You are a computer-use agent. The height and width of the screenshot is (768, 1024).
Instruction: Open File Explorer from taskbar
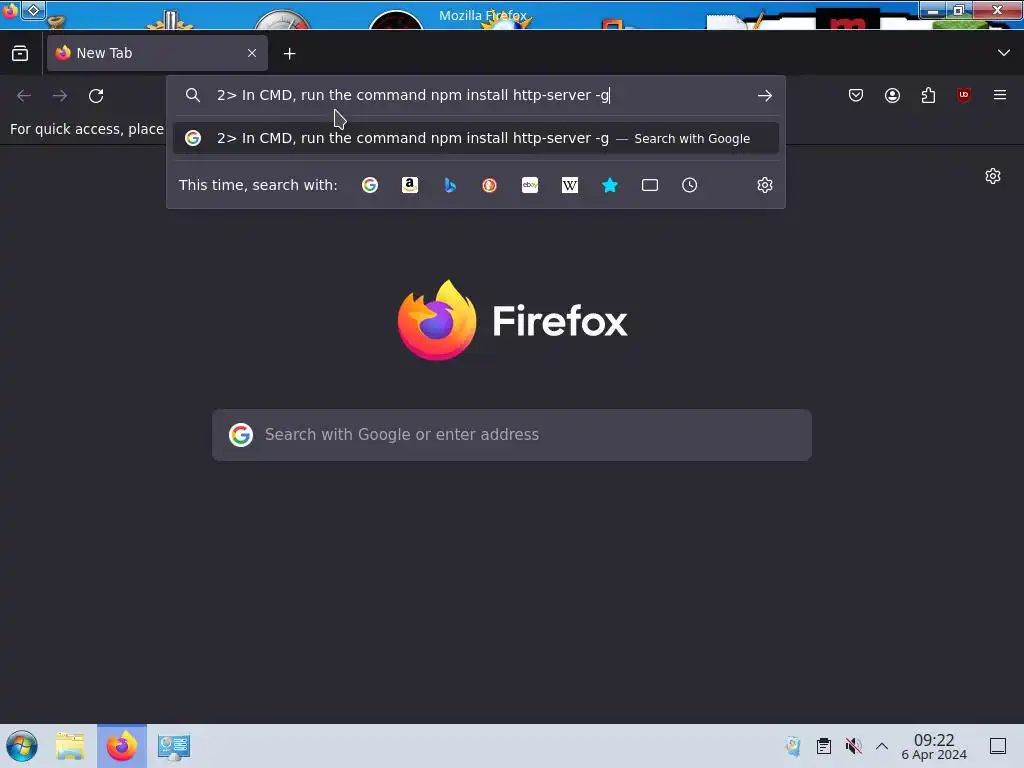click(x=71, y=746)
